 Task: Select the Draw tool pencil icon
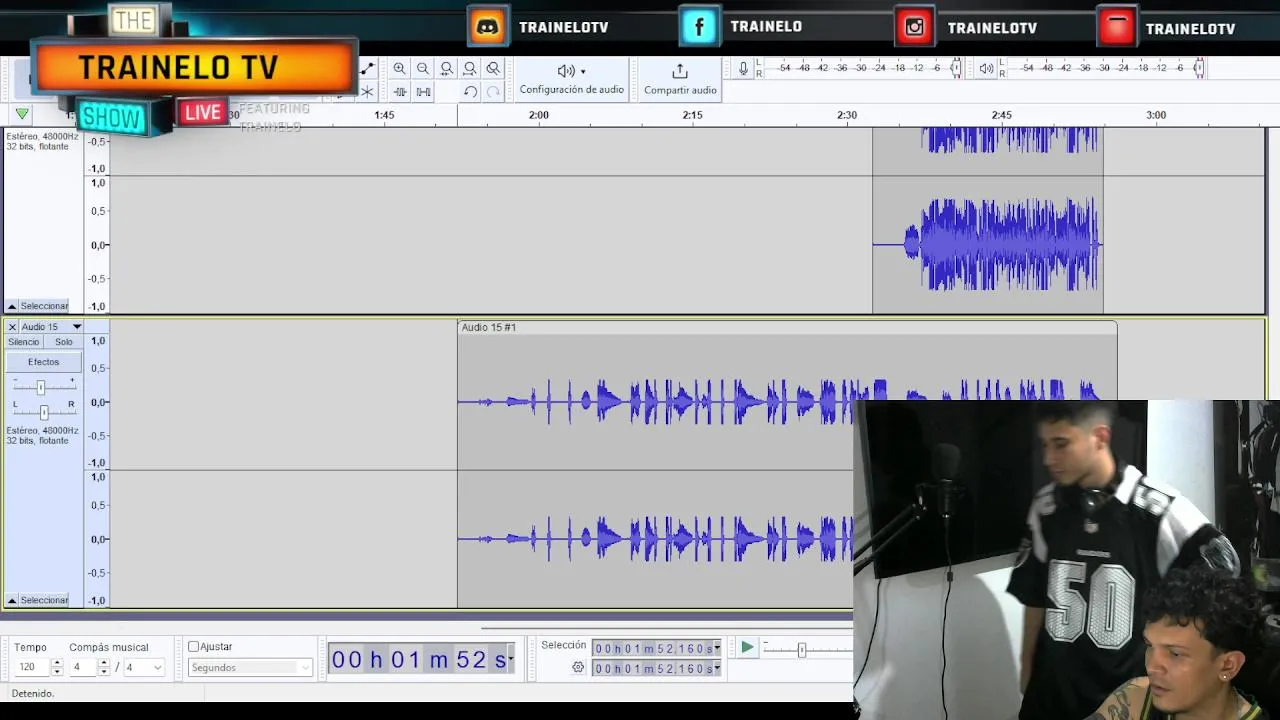click(367, 68)
